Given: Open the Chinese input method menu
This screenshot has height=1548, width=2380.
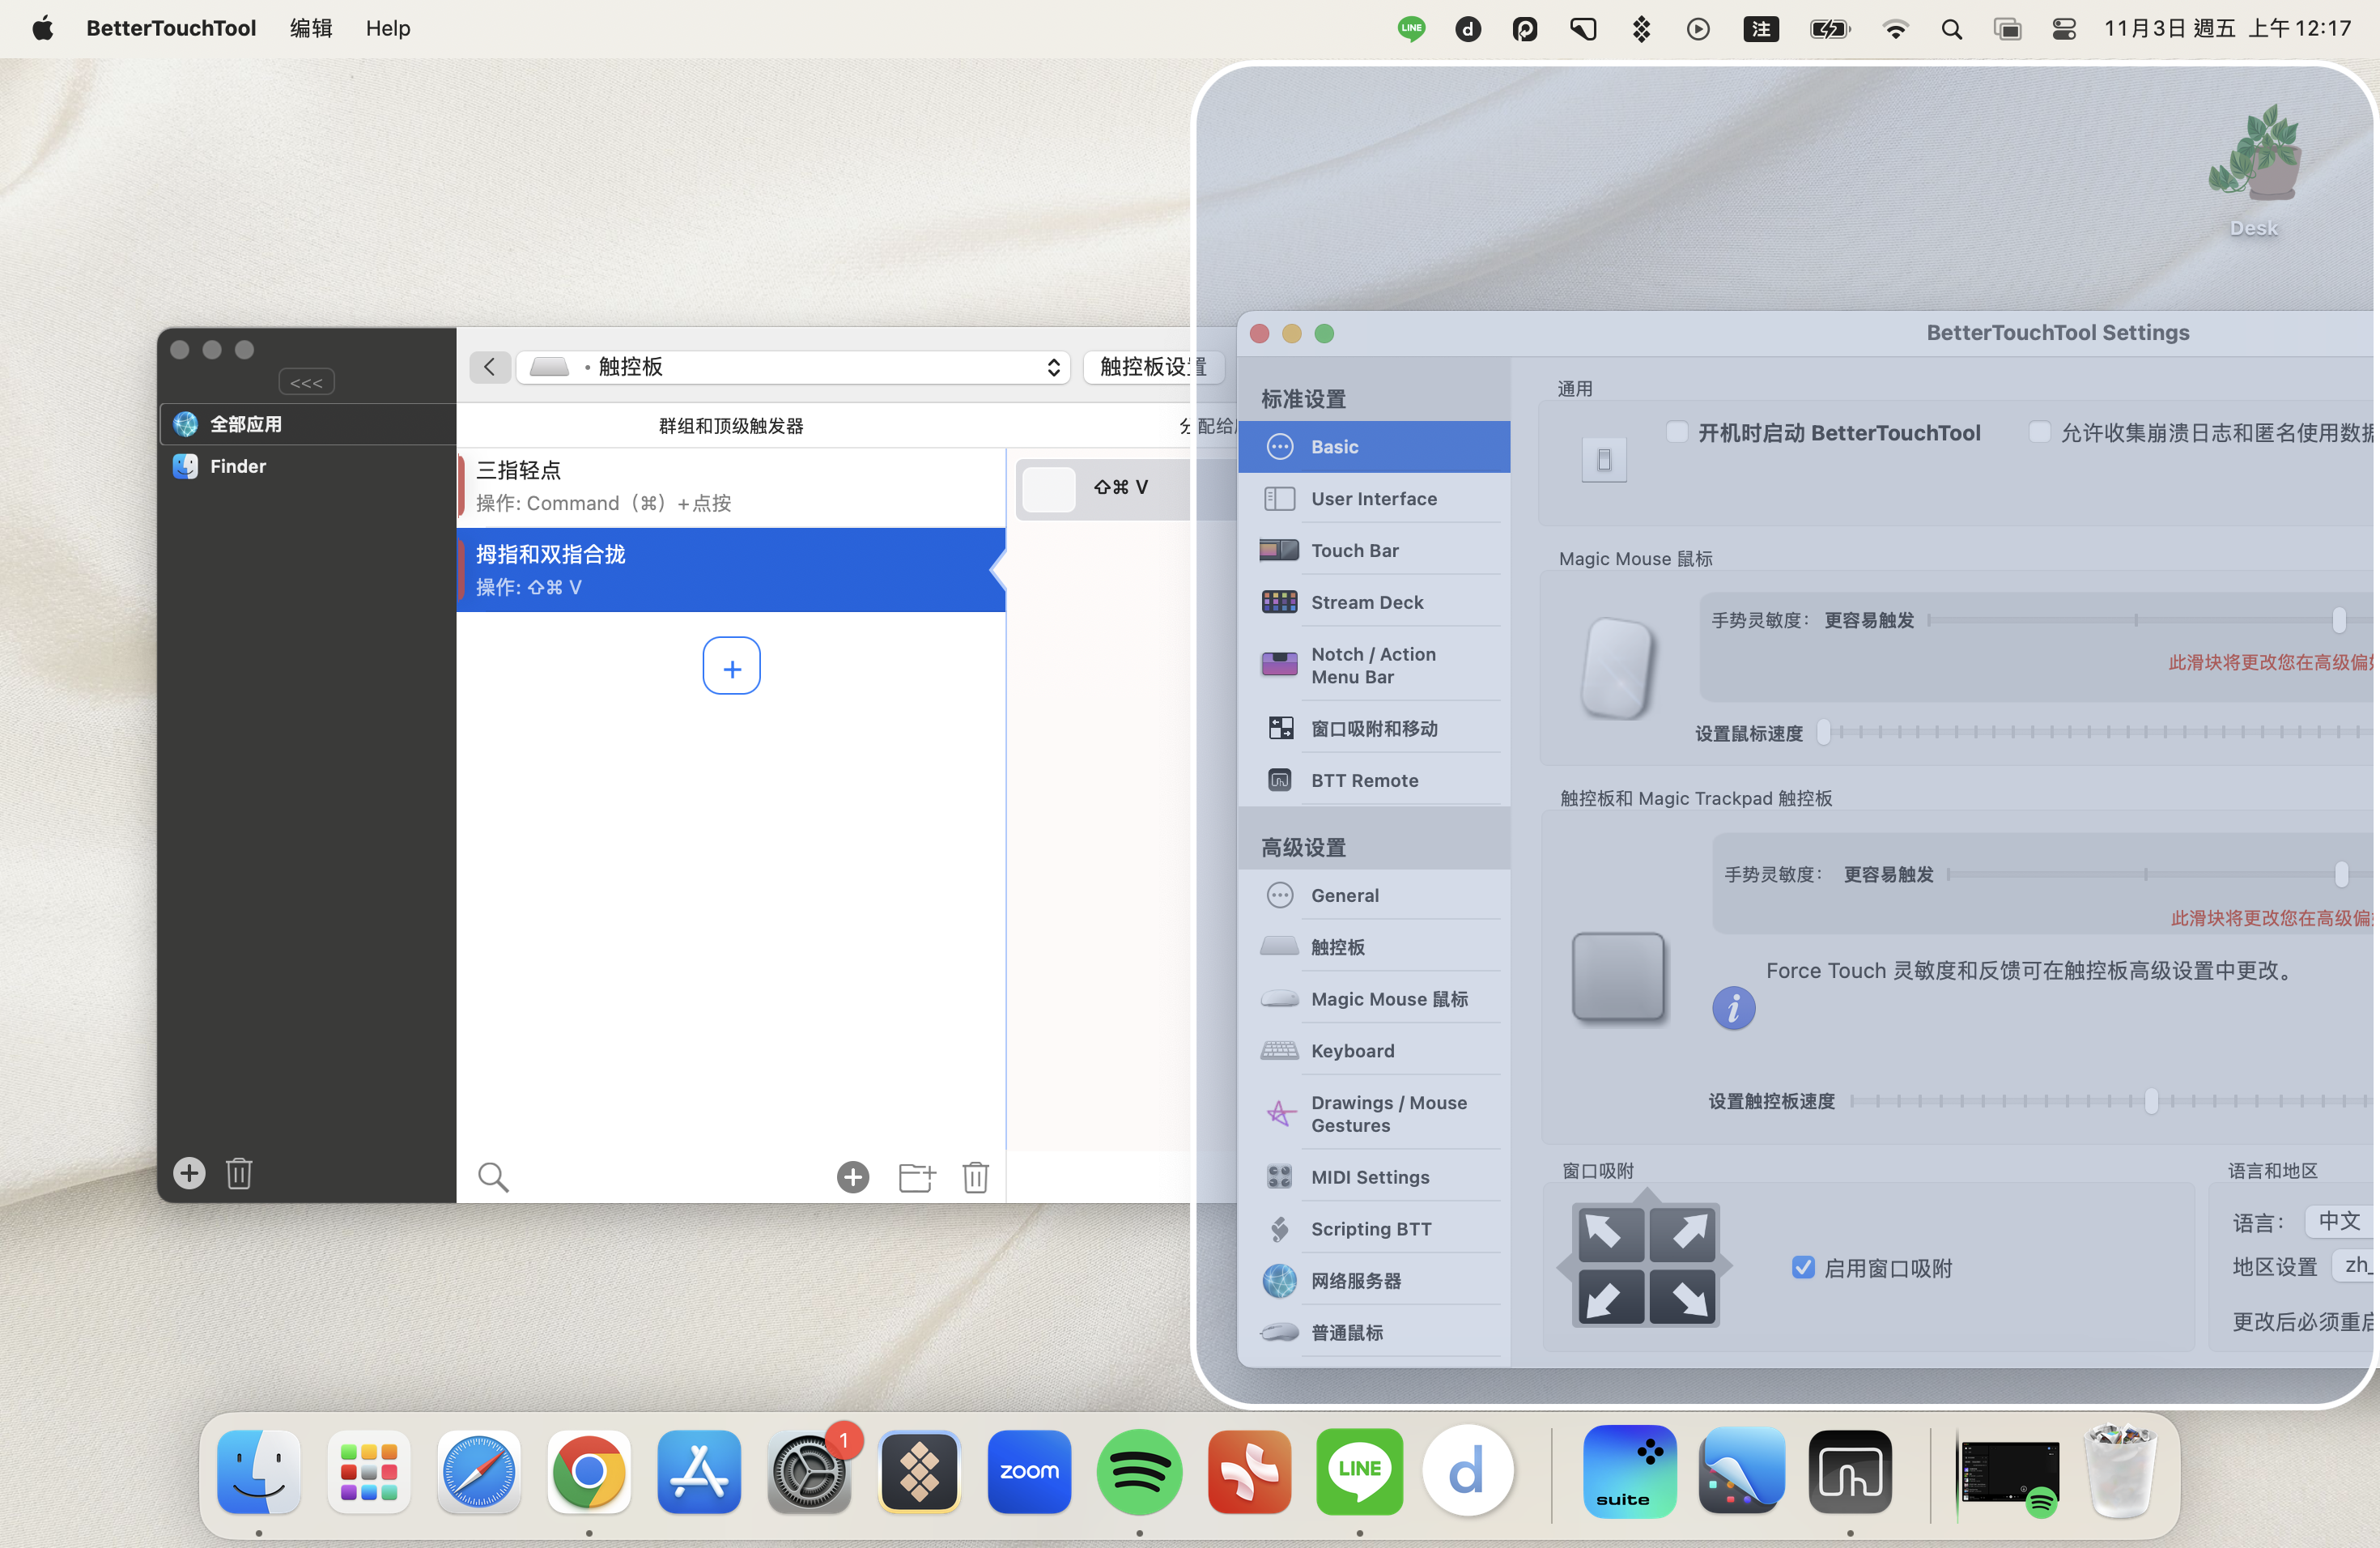Looking at the screenshot, I should click(x=1761, y=29).
